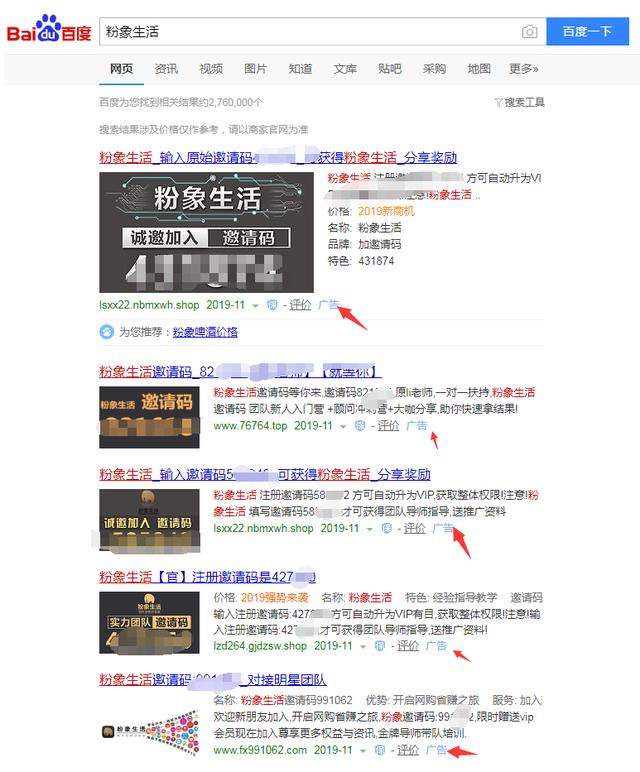
Task: Click the 为您推荐 blue face icon
Action: click(x=106, y=332)
